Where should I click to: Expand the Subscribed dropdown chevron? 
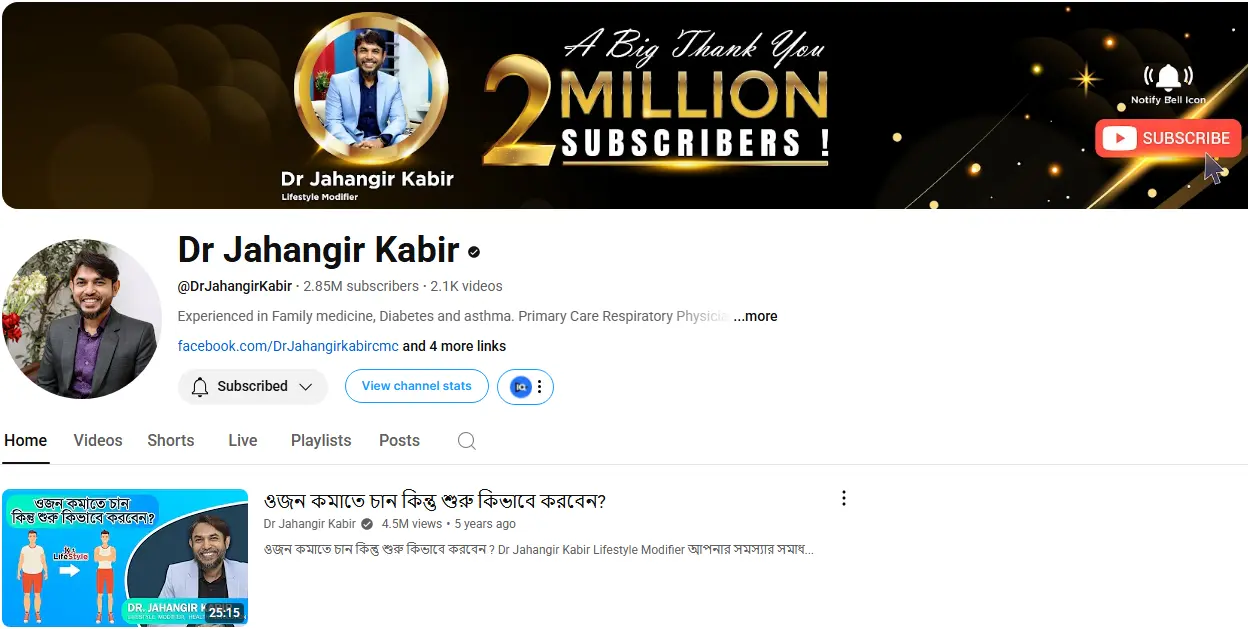coord(306,386)
